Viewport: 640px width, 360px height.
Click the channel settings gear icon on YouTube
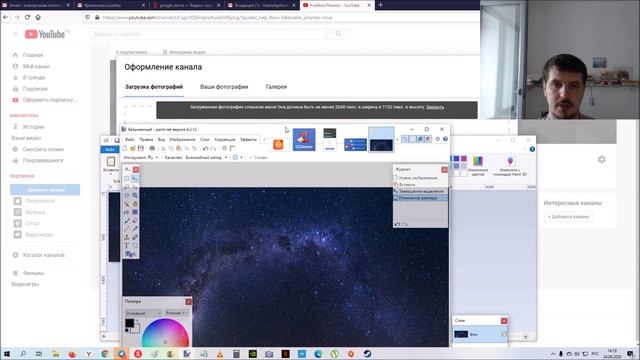[602, 160]
